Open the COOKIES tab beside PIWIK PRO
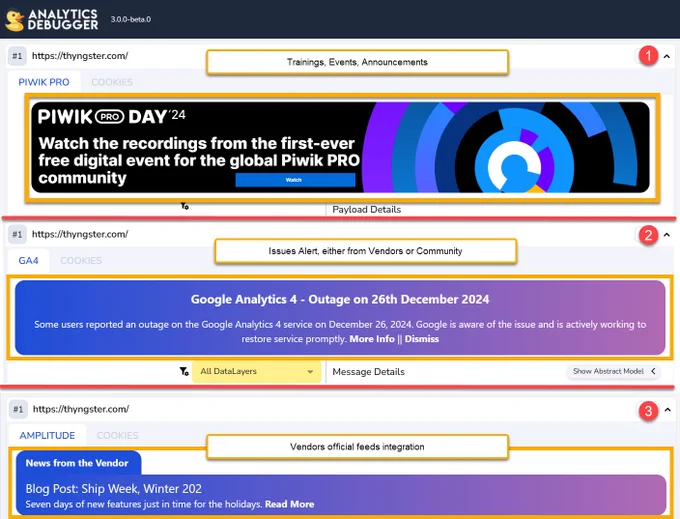Image resolution: width=680 pixels, height=519 pixels. coord(112,82)
